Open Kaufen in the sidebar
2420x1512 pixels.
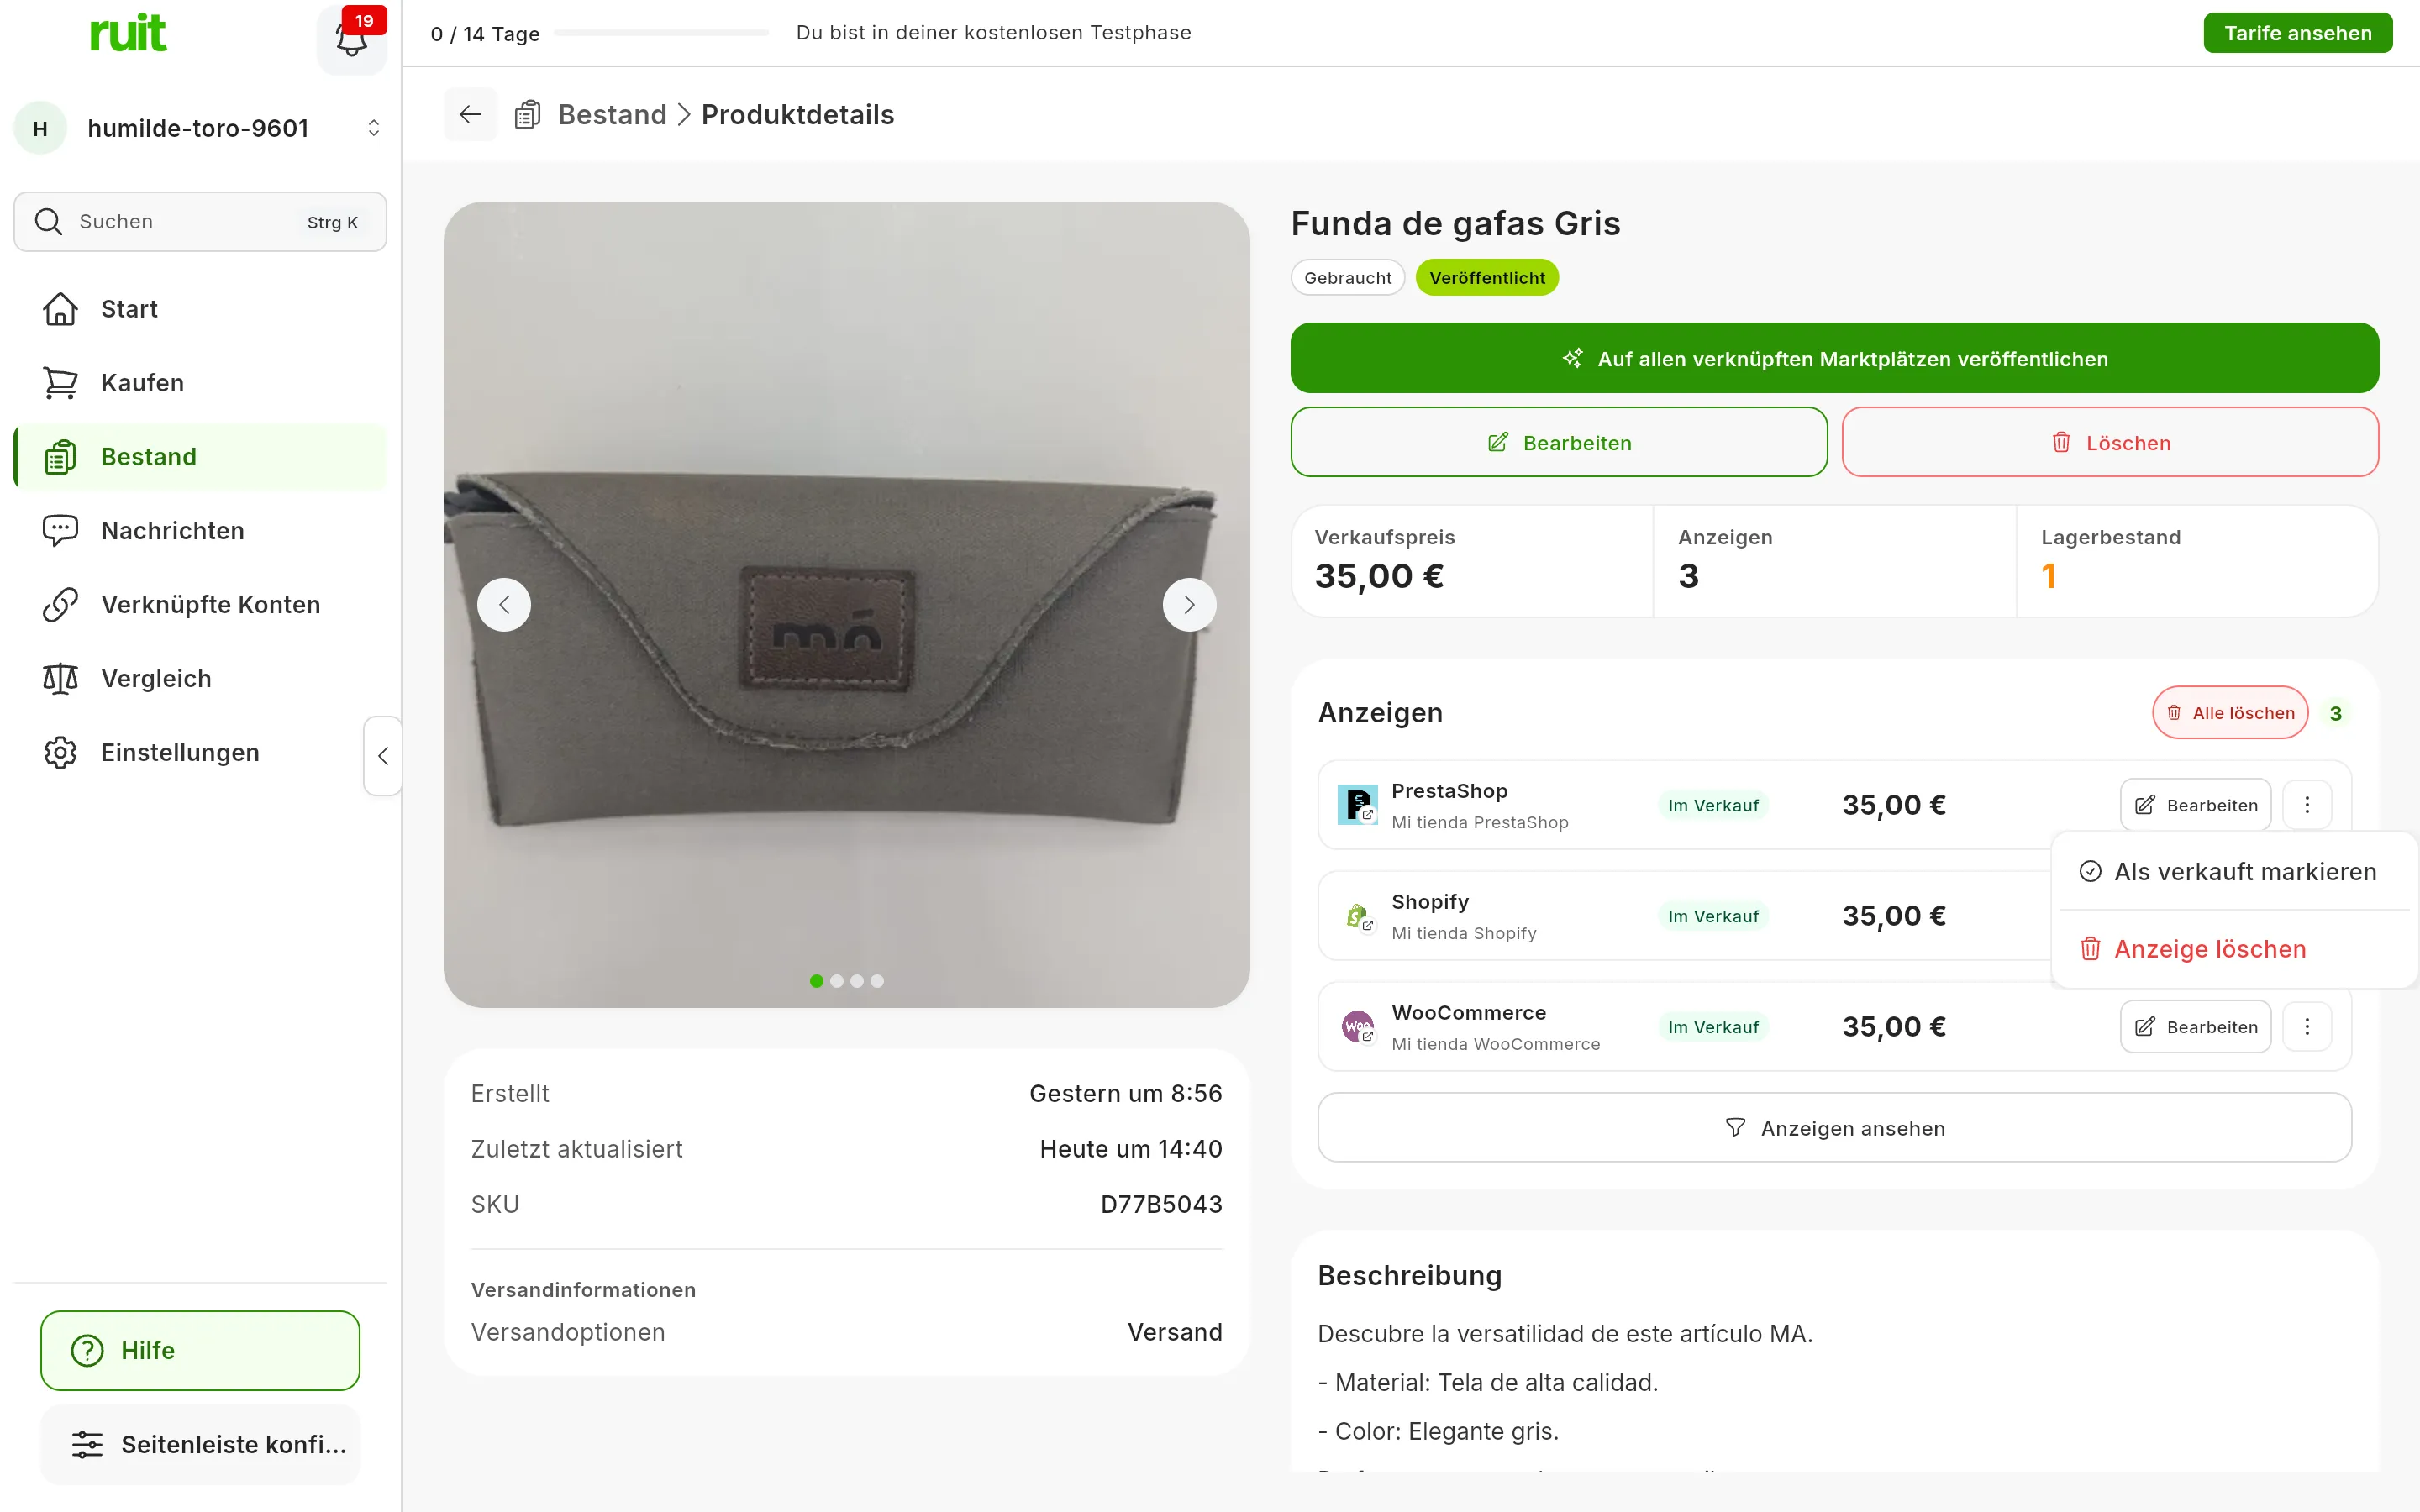point(200,383)
